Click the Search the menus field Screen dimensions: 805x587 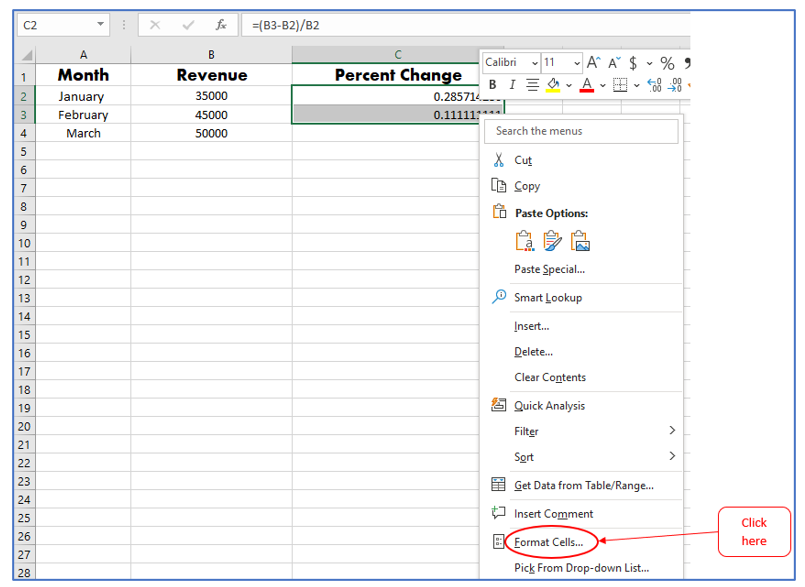tap(581, 131)
